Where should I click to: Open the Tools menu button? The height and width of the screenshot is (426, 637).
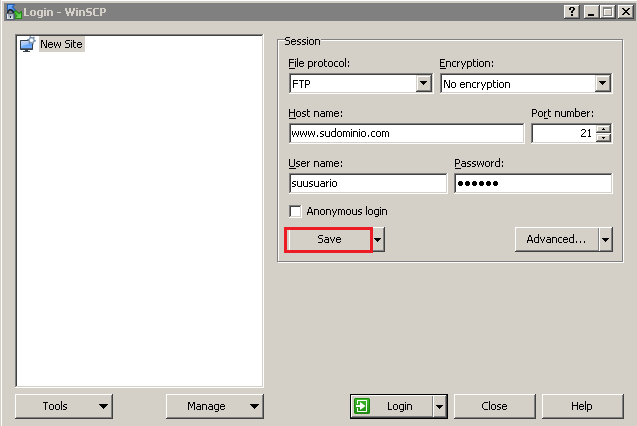pyautogui.click(x=64, y=406)
